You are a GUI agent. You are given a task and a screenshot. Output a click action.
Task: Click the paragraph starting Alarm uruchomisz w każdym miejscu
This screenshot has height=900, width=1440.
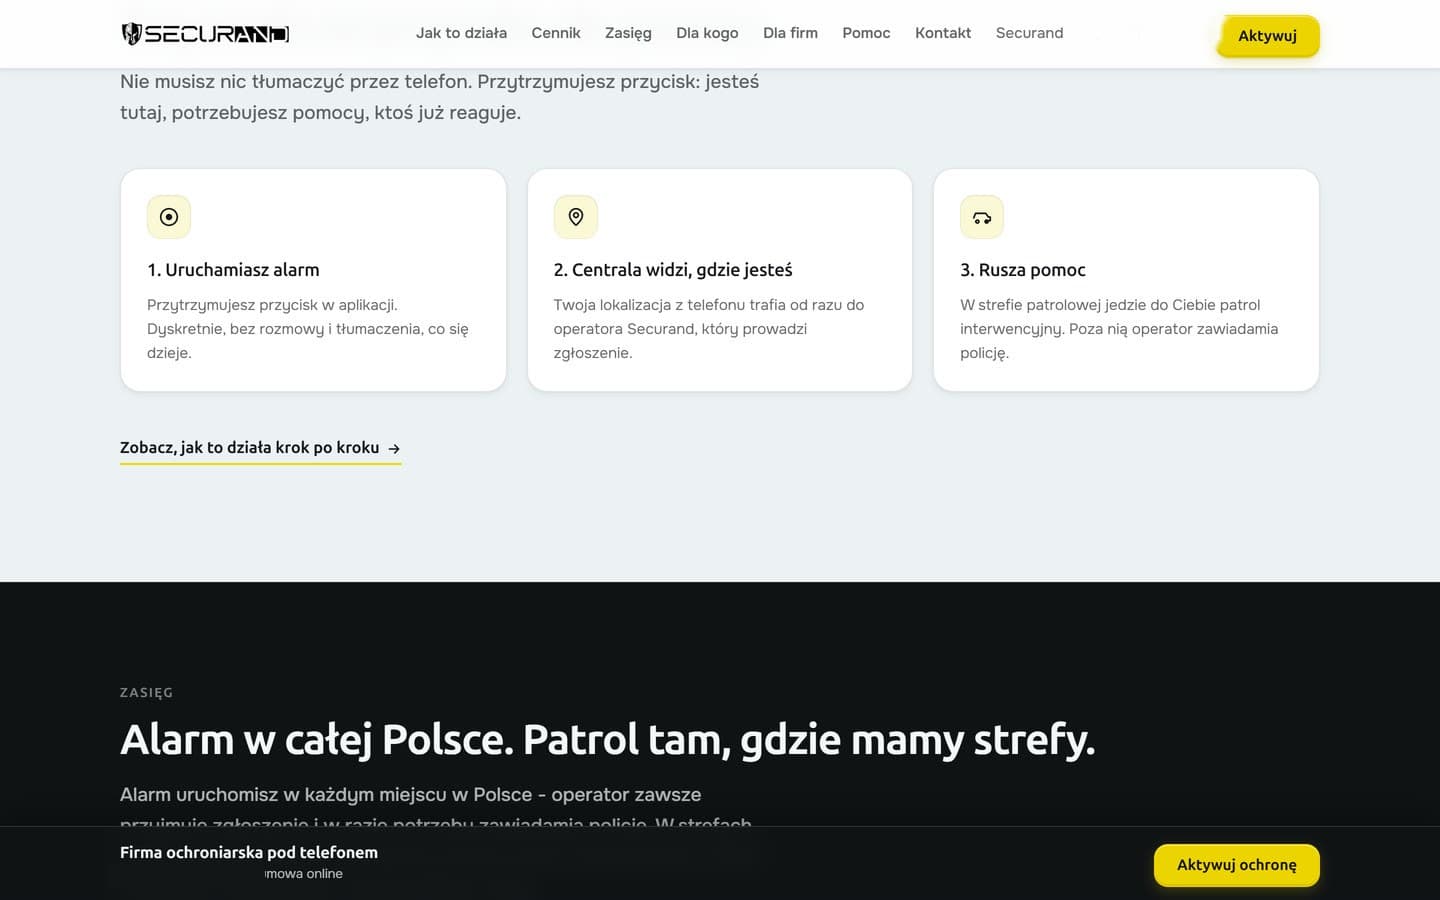[436, 809]
